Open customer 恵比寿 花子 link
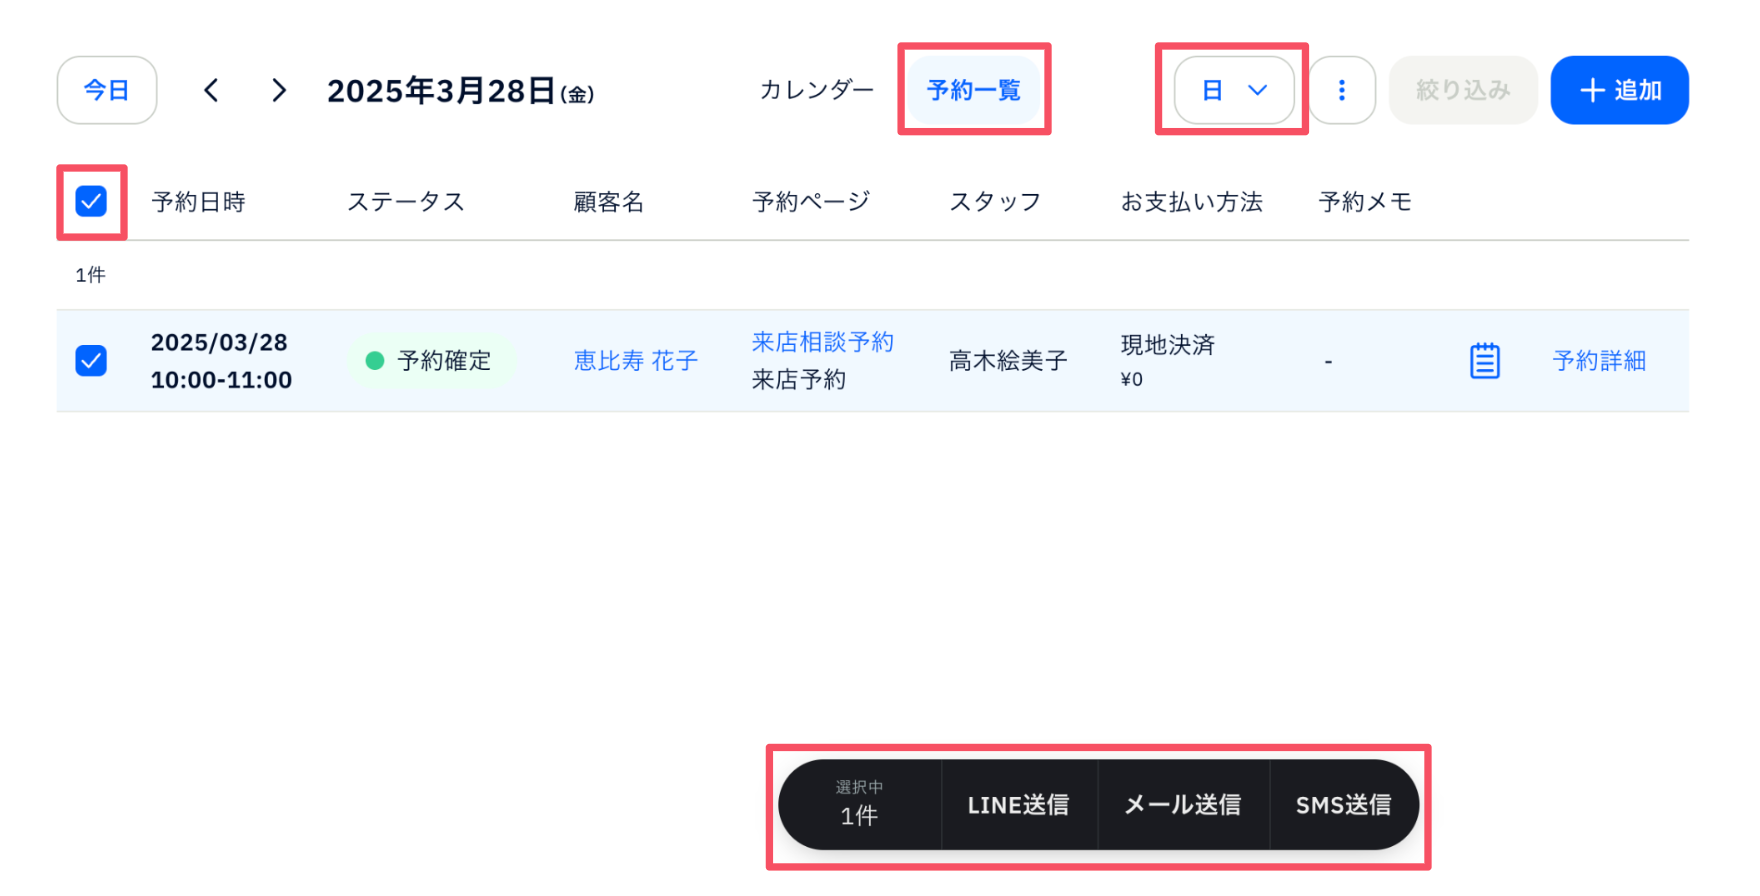Image resolution: width=1760 pixels, height=896 pixels. pos(635,361)
